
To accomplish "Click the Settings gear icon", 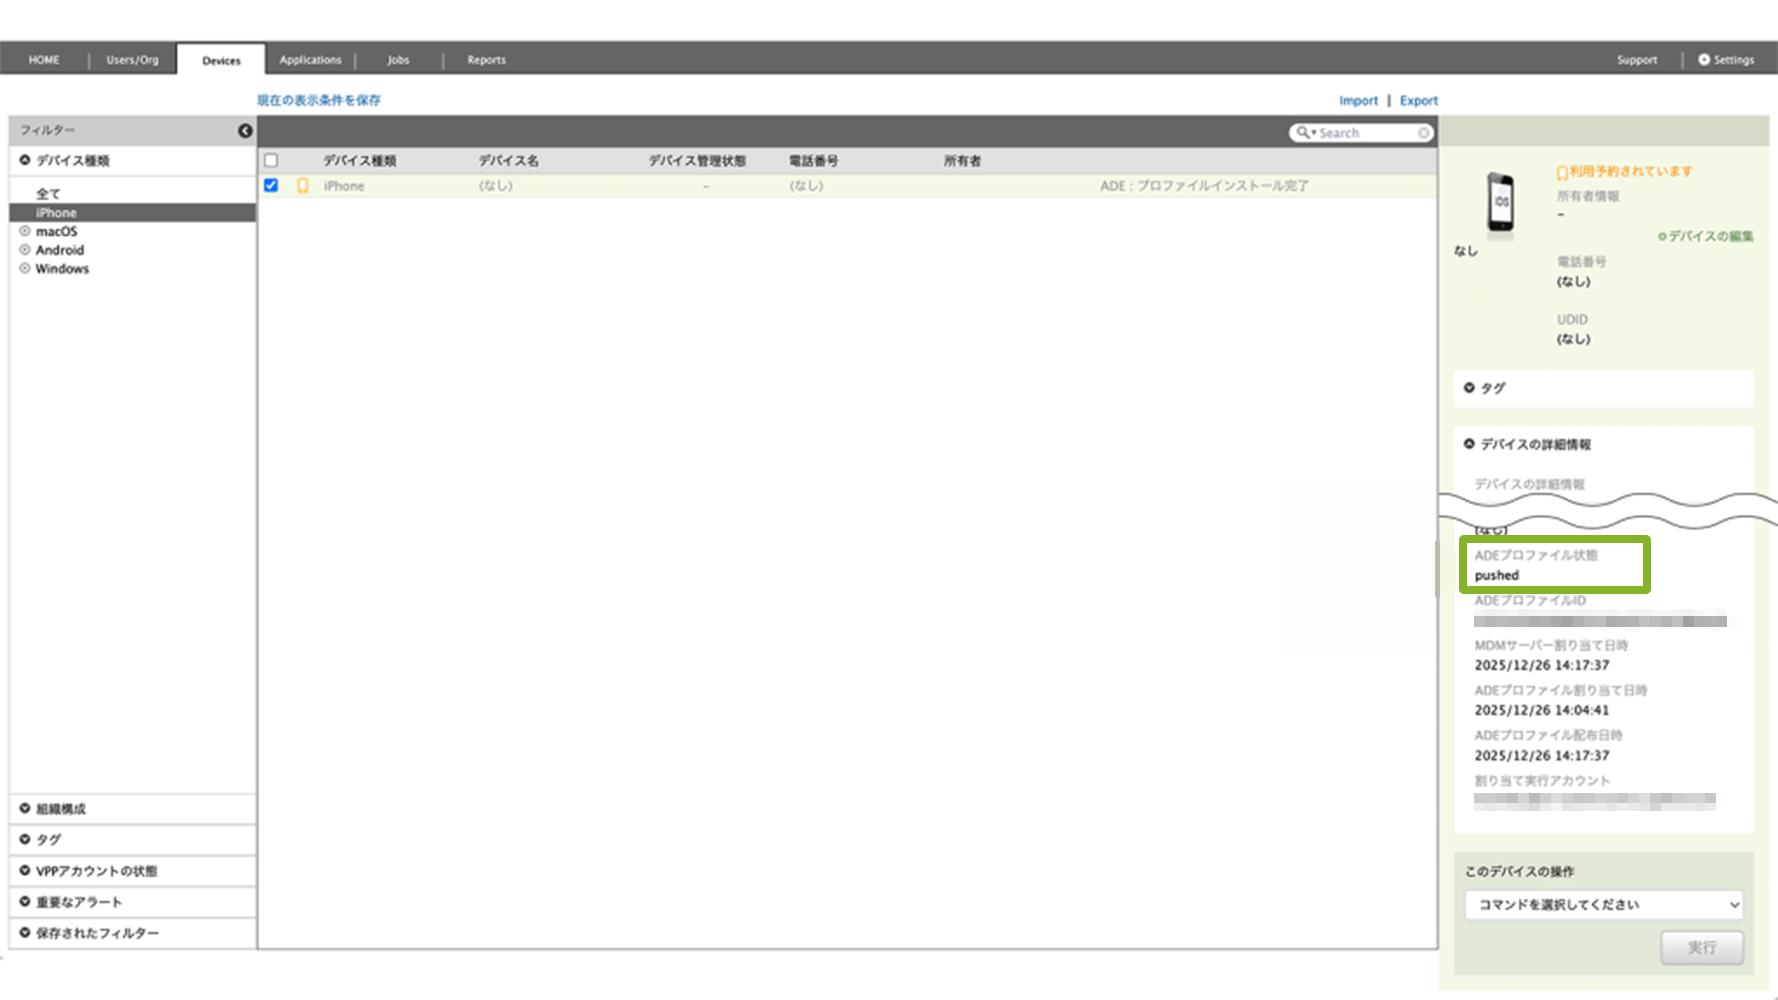I will [x=1704, y=60].
